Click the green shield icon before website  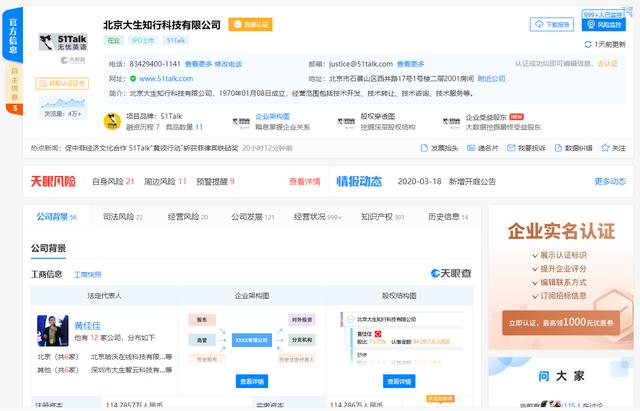click(133, 78)
